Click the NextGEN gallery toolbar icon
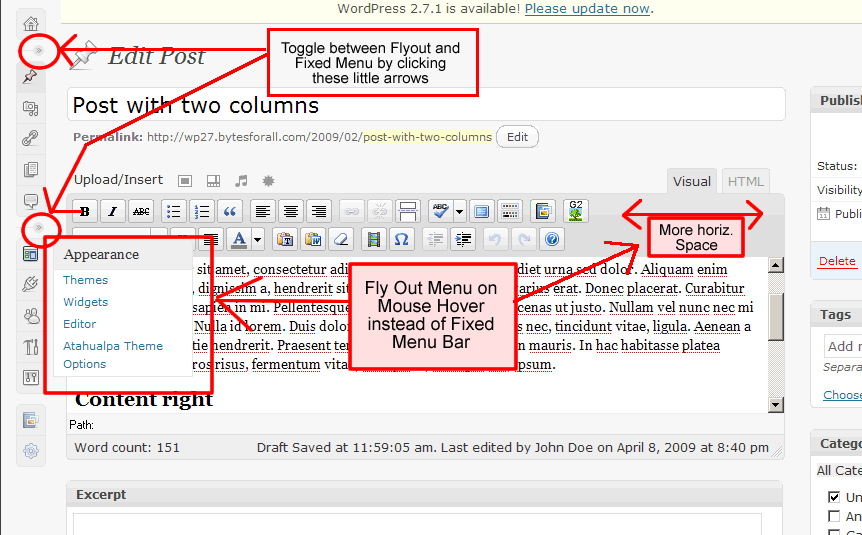 pos(543,211)
